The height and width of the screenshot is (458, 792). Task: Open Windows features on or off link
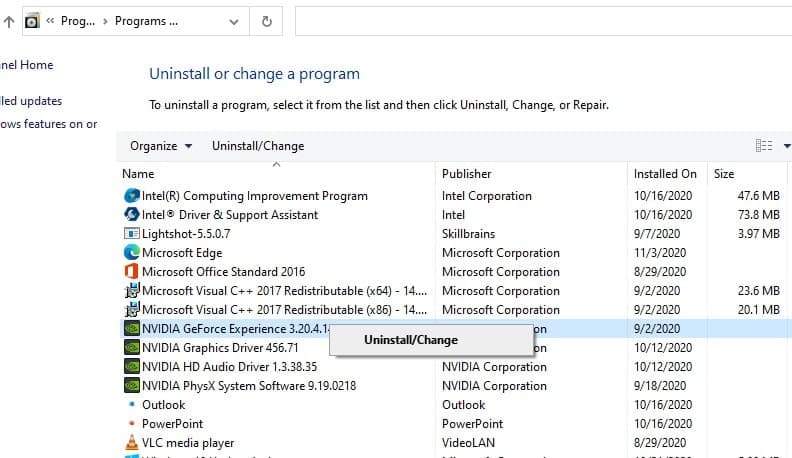(48, 124)
